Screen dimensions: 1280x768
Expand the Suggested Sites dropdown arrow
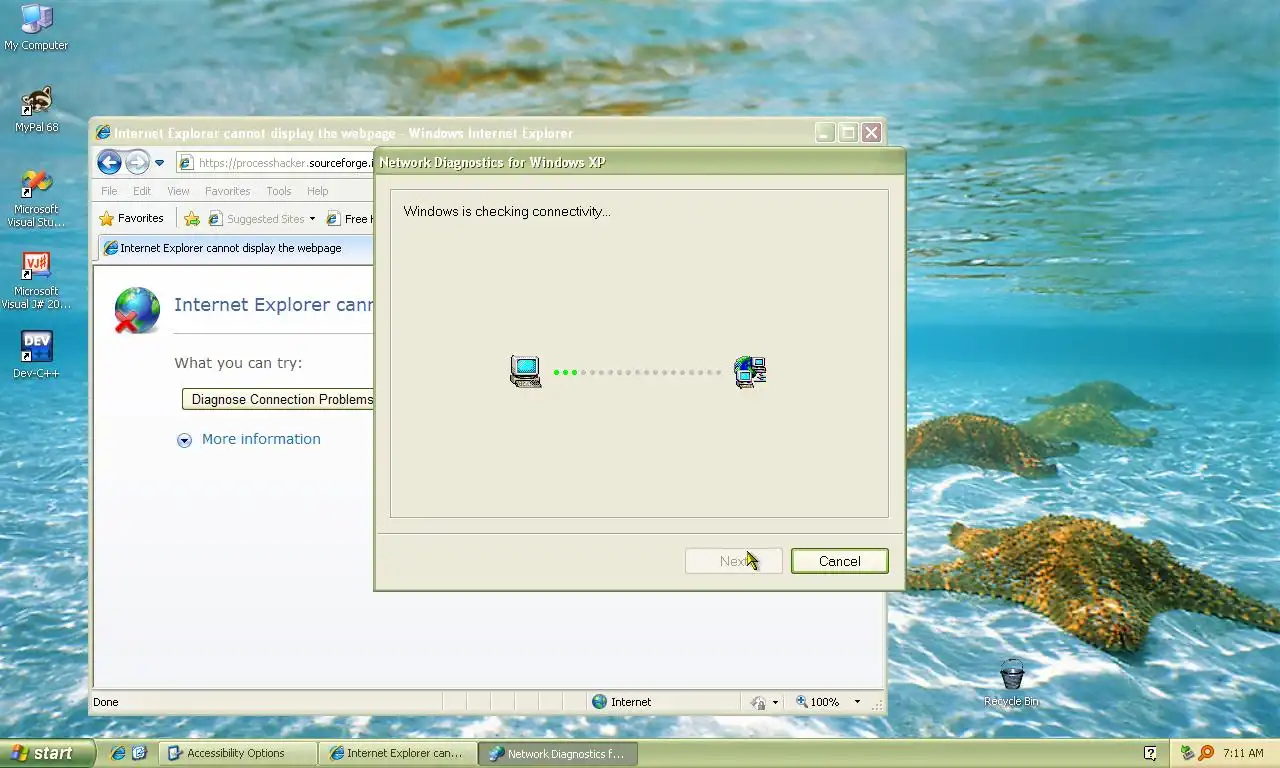(x=312, y=219)
